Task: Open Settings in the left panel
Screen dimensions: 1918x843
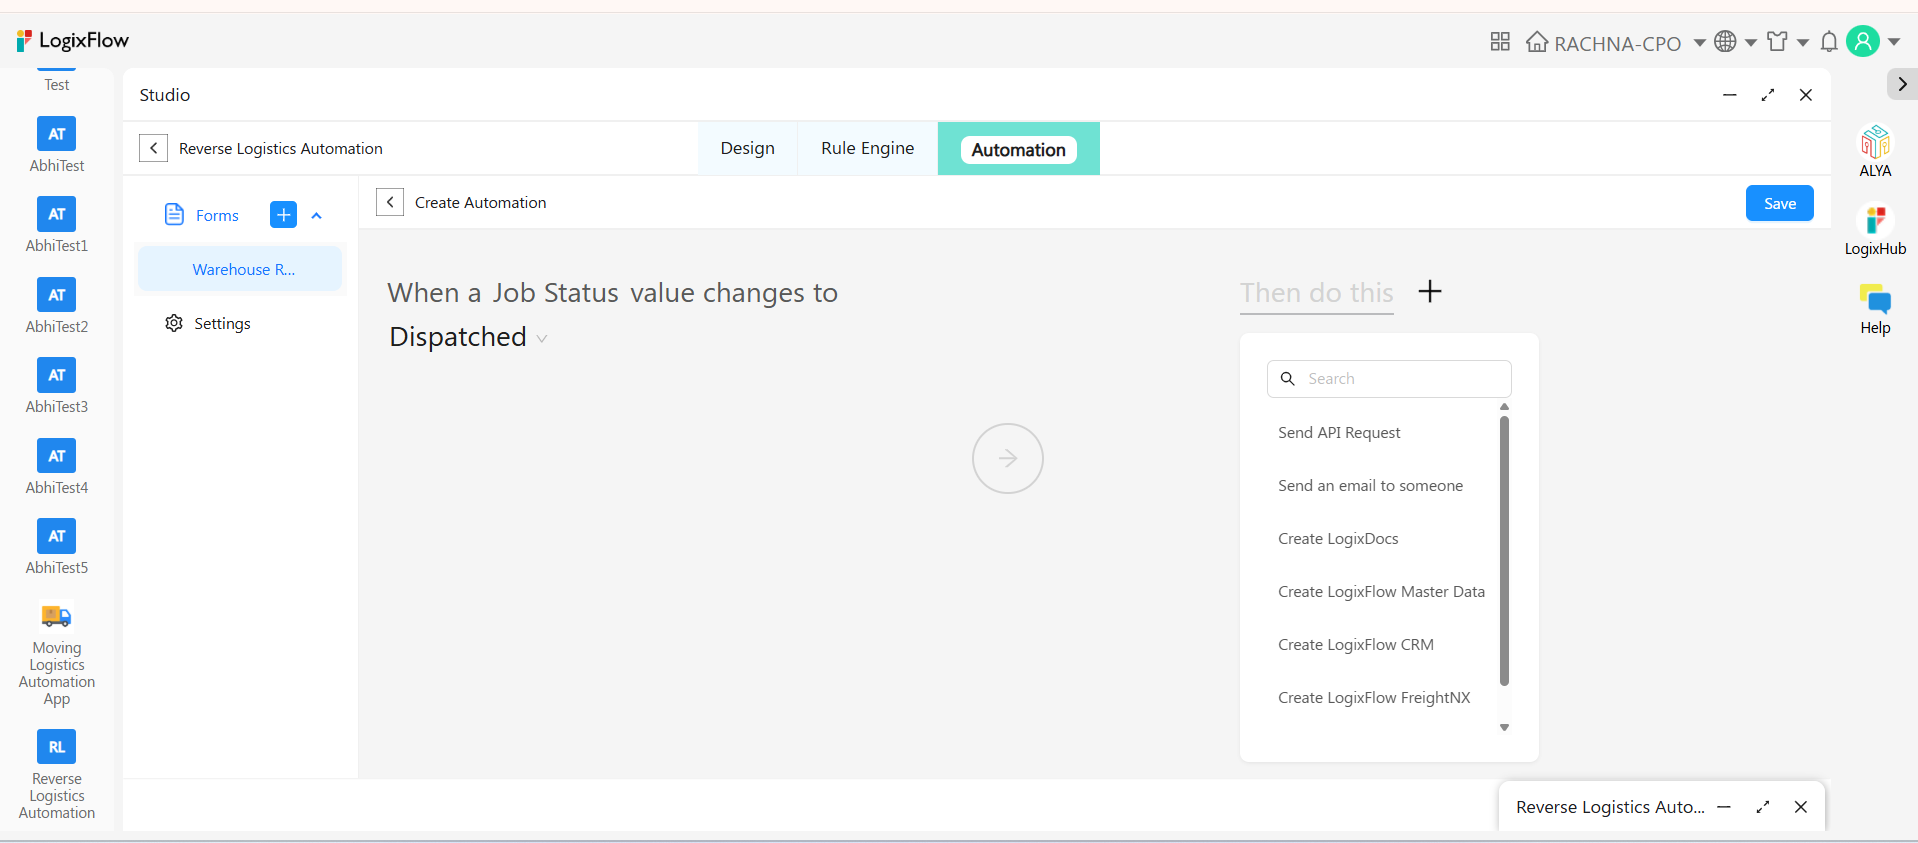Action: point(208,323)
